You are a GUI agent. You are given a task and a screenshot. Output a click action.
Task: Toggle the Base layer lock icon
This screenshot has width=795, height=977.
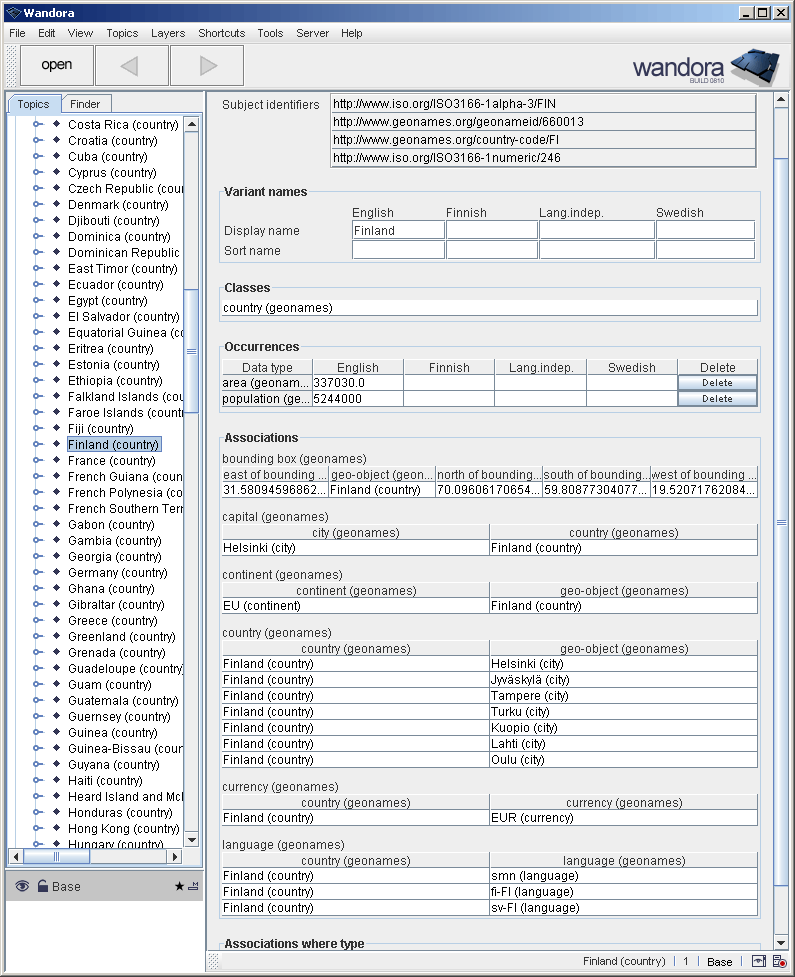42,887
